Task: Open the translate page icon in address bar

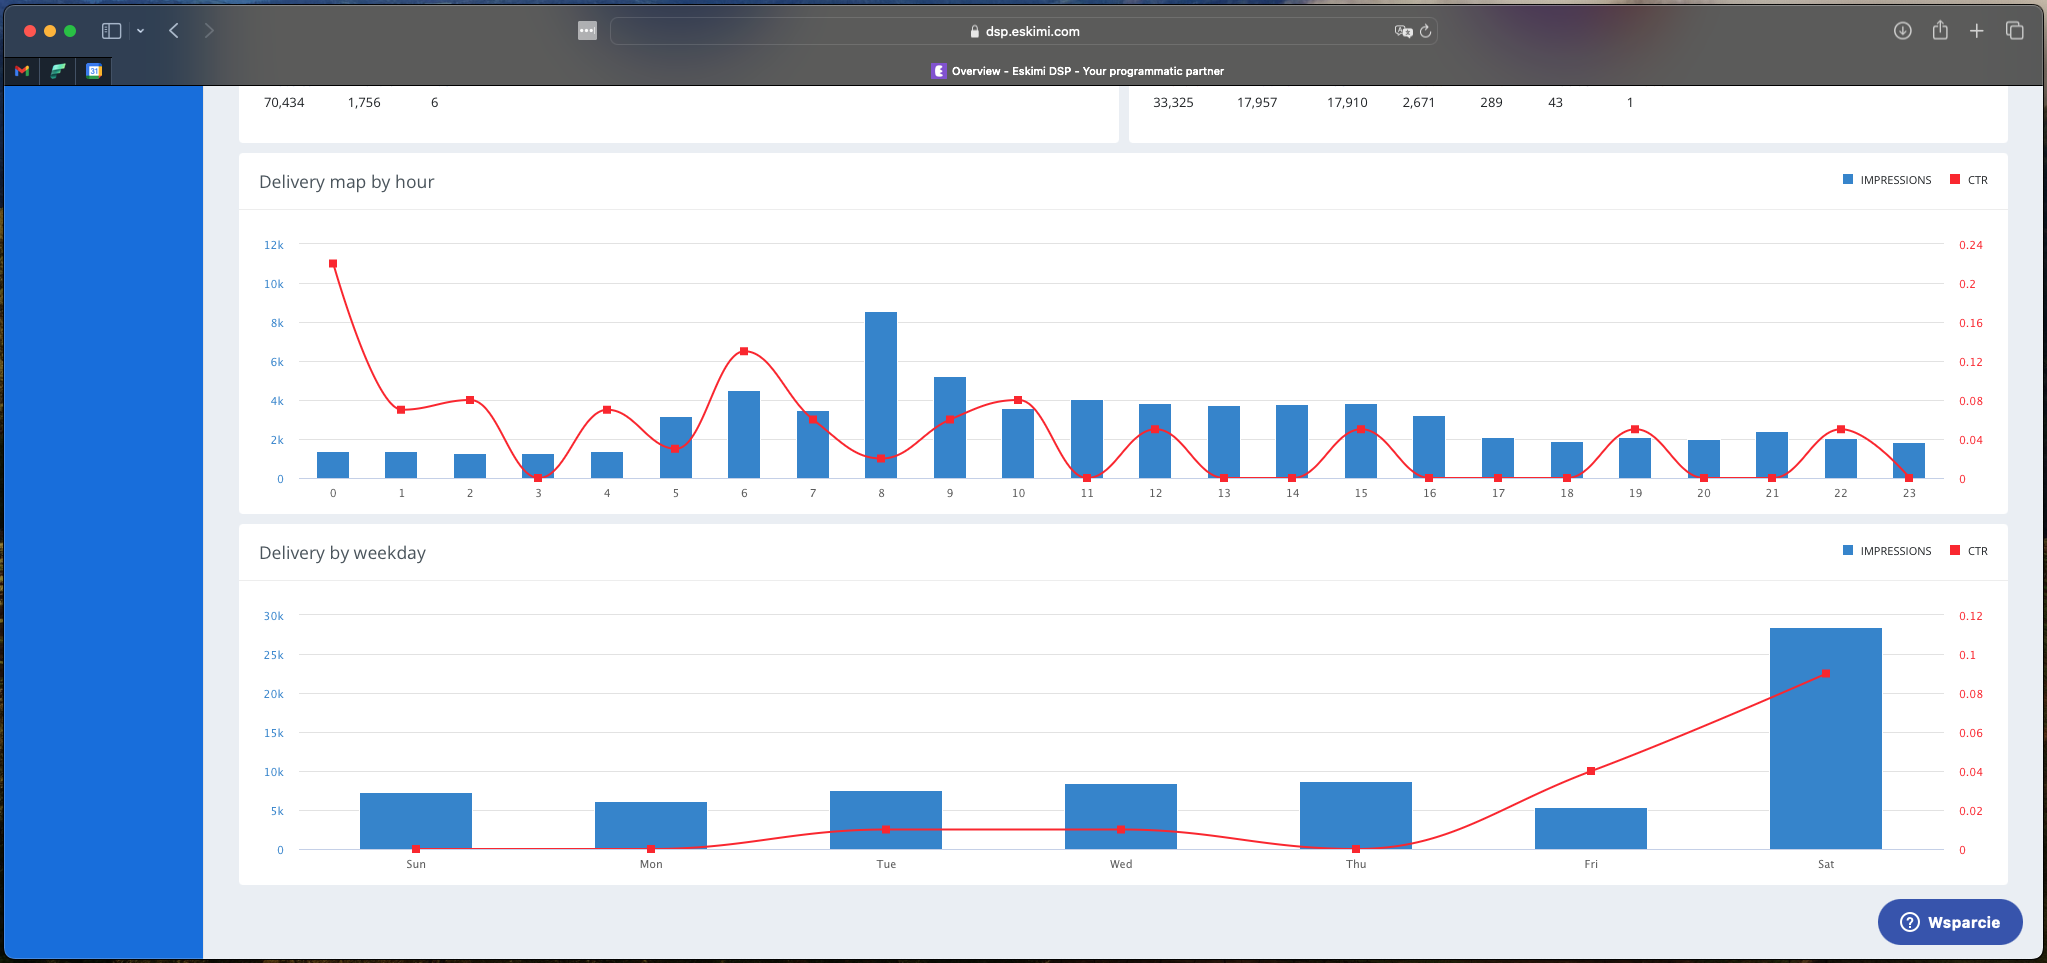Action: (1403, 31)
